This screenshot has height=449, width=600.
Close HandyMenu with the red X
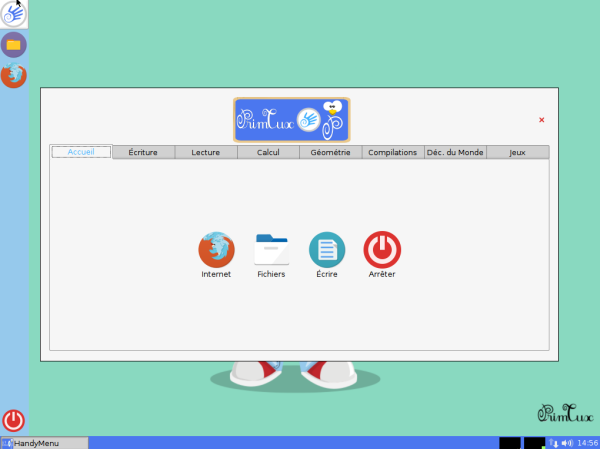pyautogui.click(x=541, y=120)
